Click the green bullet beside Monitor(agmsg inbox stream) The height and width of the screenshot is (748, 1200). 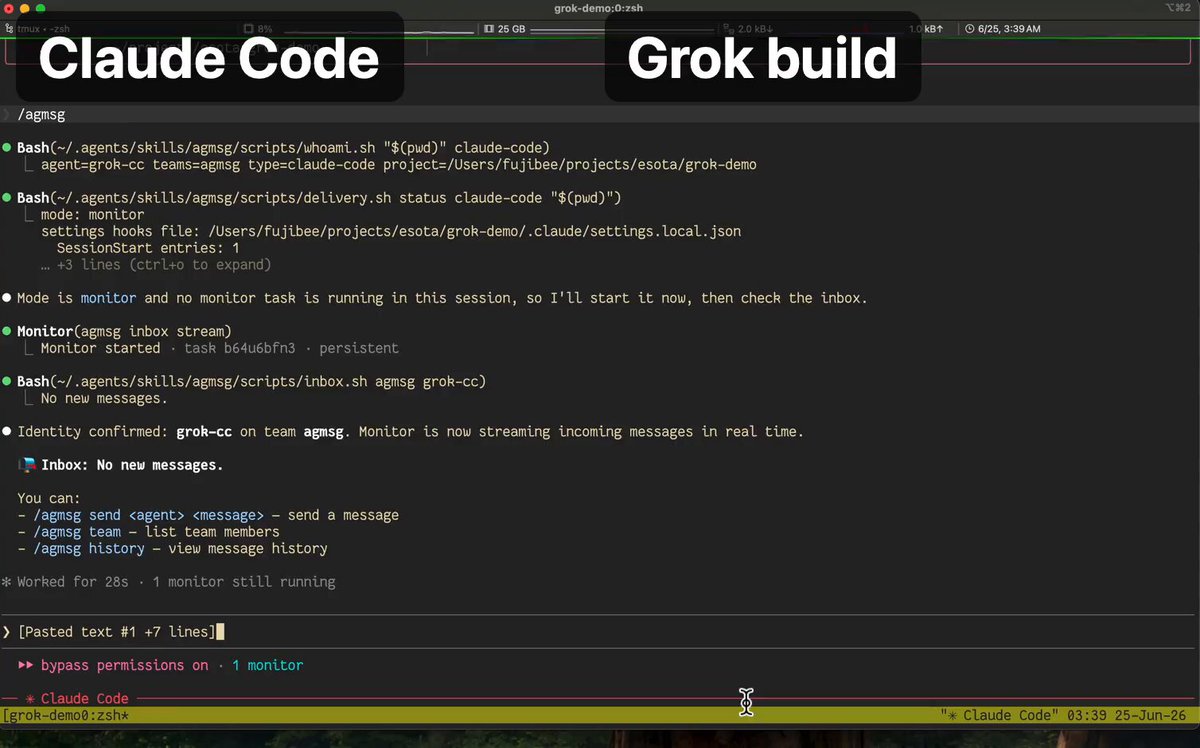coord(7,331)
